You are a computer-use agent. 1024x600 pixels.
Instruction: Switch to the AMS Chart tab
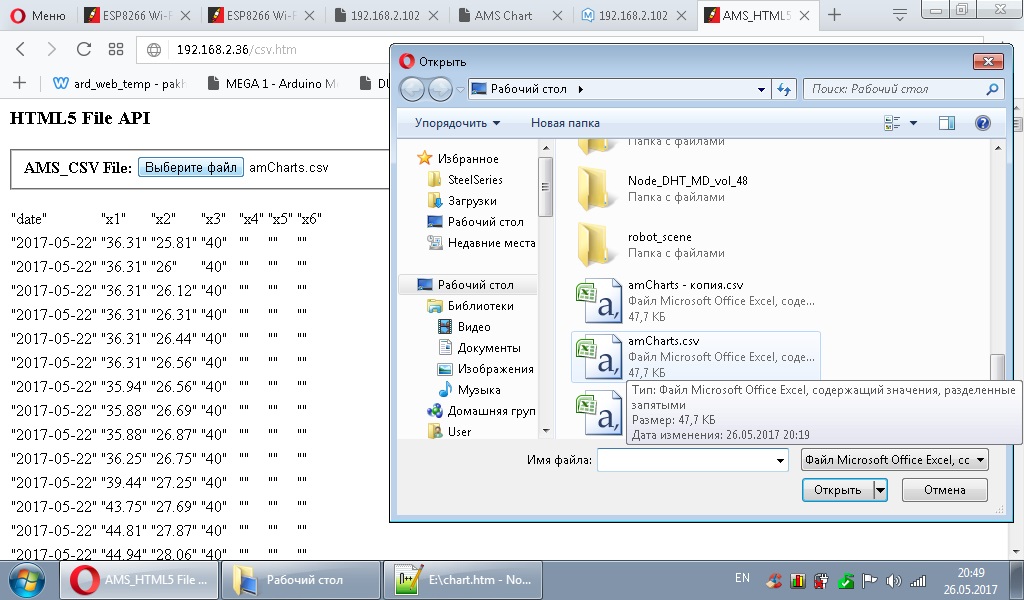[x=503, y=15]
